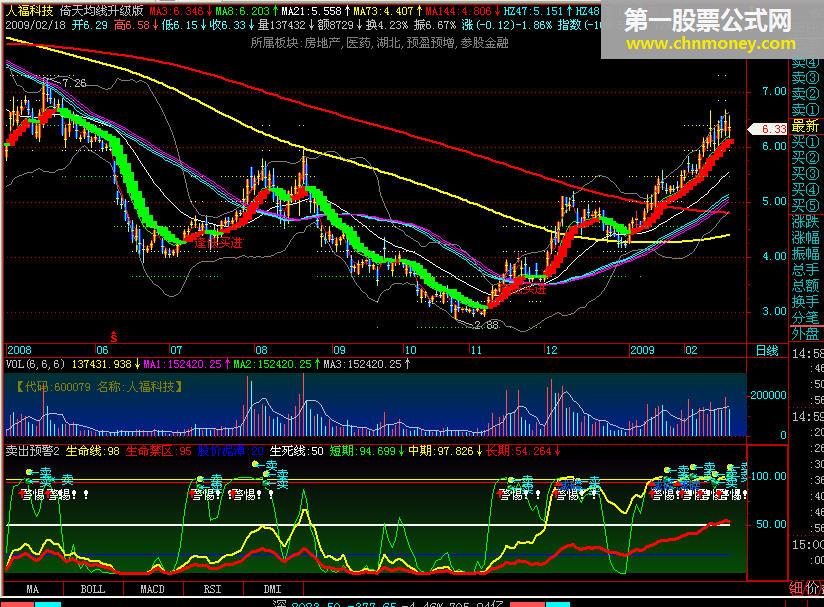Image resolution: width=824 pixels, height=607 pixels.
Task: Click the 12 month marker
Action: tap(552, 350)
